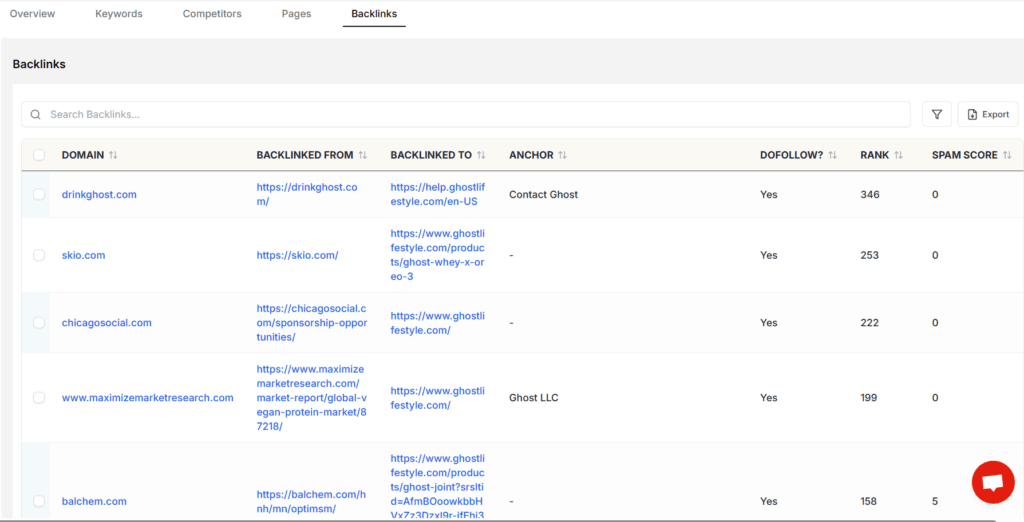Open the red chat support bubble

993,482
